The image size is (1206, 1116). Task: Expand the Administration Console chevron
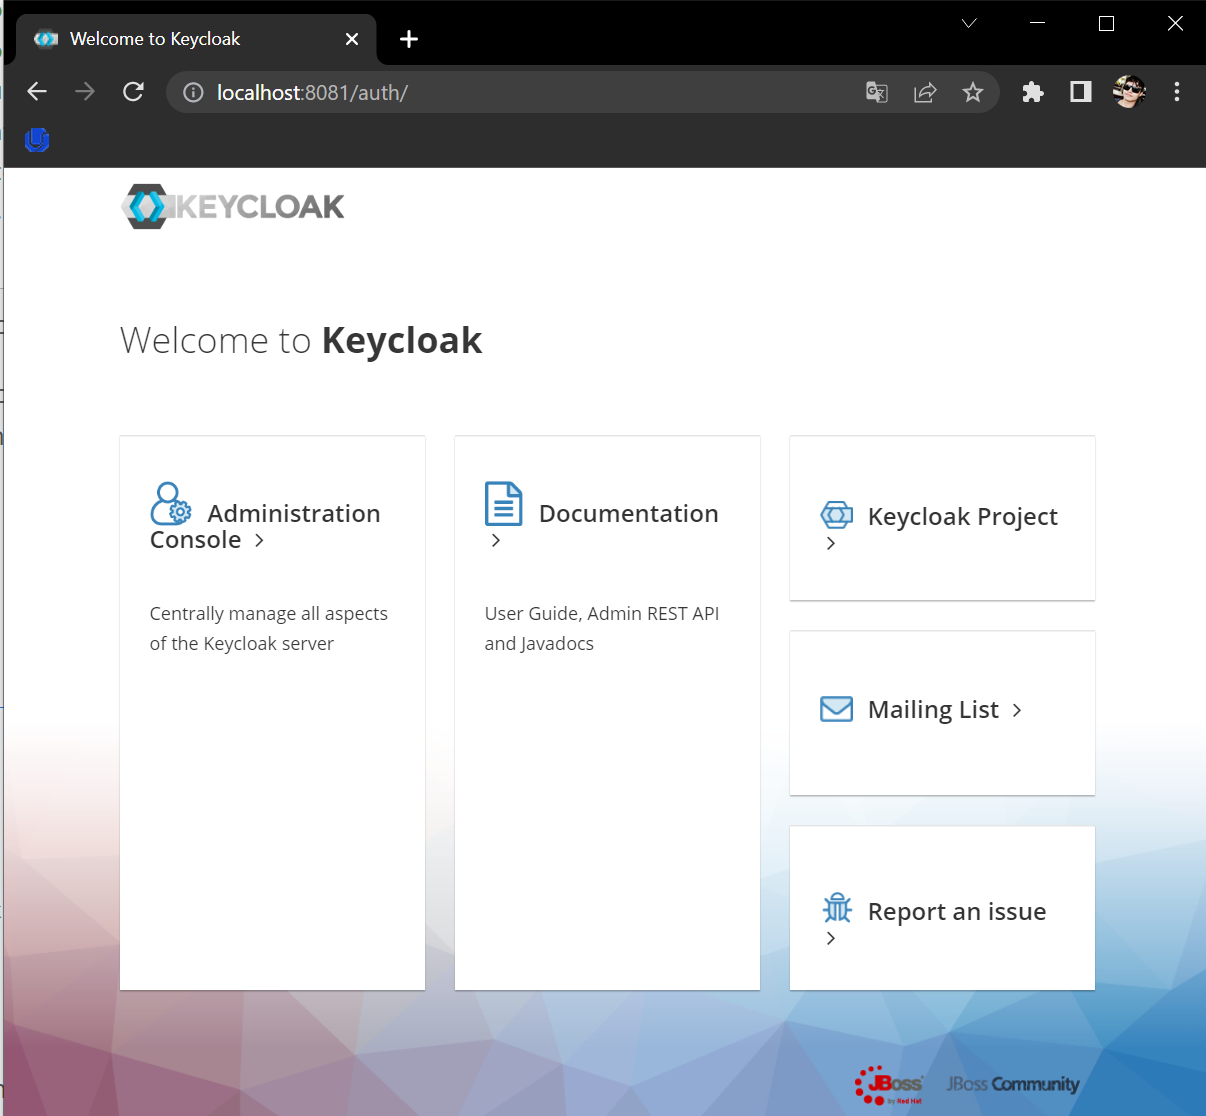pos(259,539)
